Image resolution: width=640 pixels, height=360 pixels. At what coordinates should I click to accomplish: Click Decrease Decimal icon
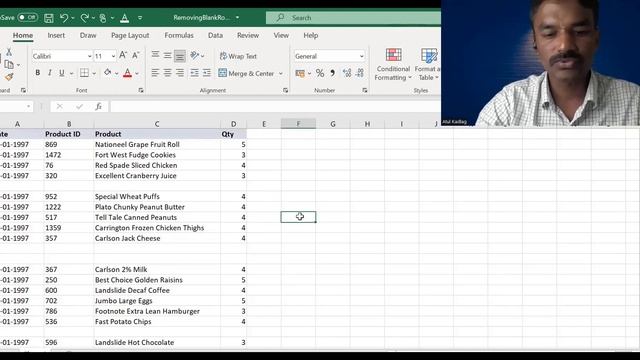[x=360, y=73]
